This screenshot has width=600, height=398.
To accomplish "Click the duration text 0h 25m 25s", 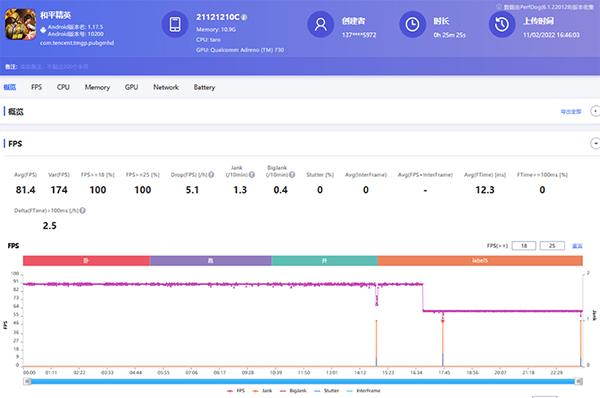I will click(x=450, y=35).
